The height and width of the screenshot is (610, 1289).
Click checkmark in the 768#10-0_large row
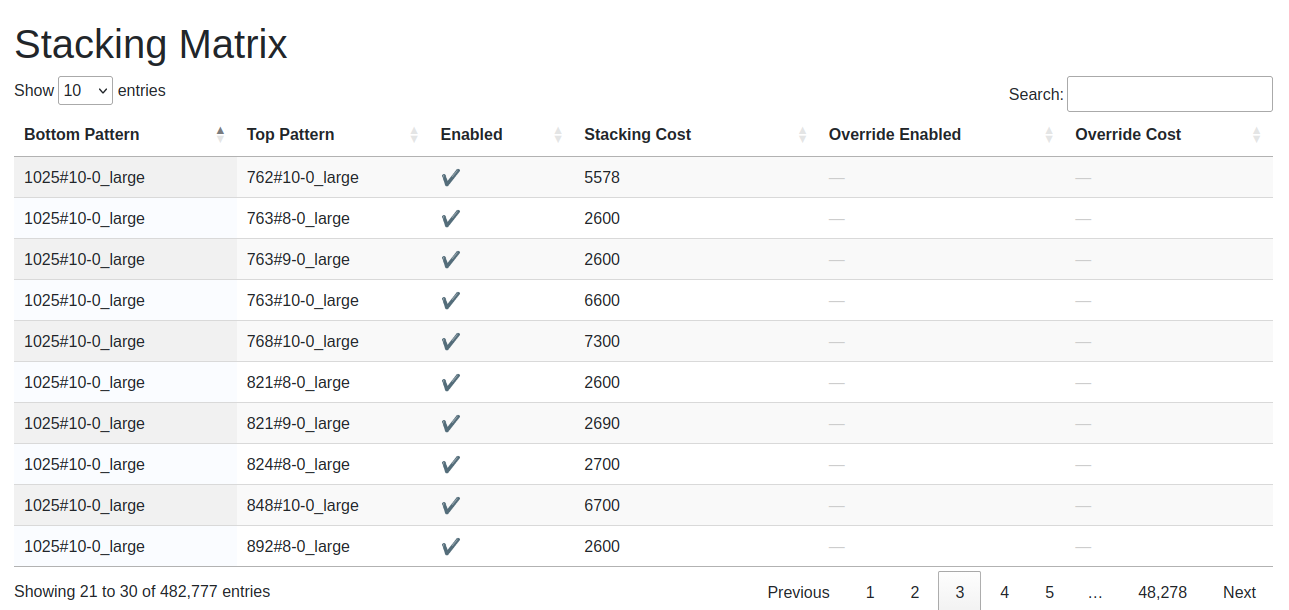451,341
